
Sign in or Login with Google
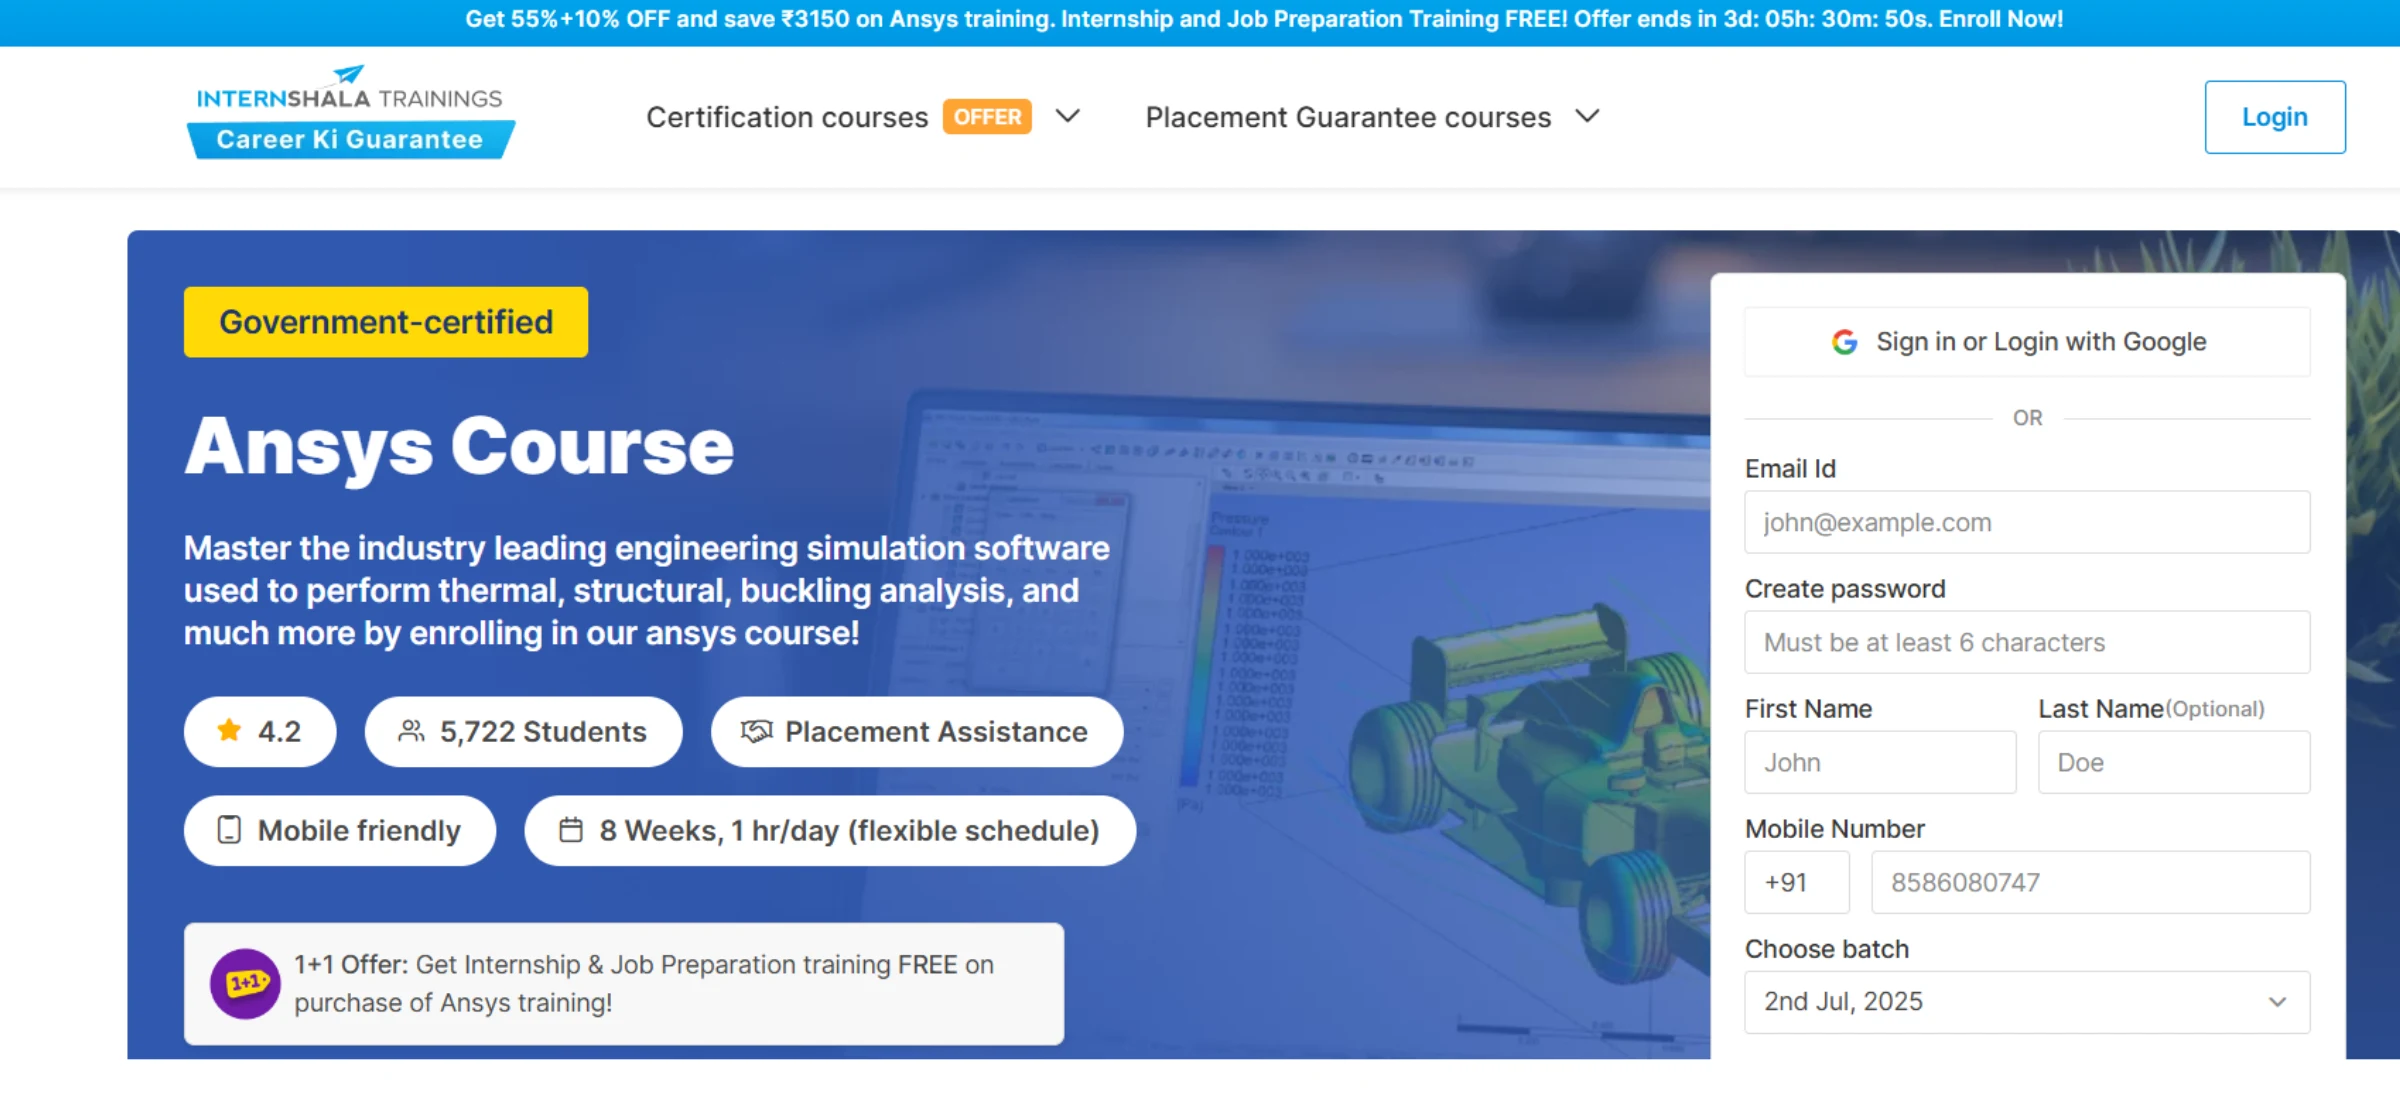[2027, 342]
